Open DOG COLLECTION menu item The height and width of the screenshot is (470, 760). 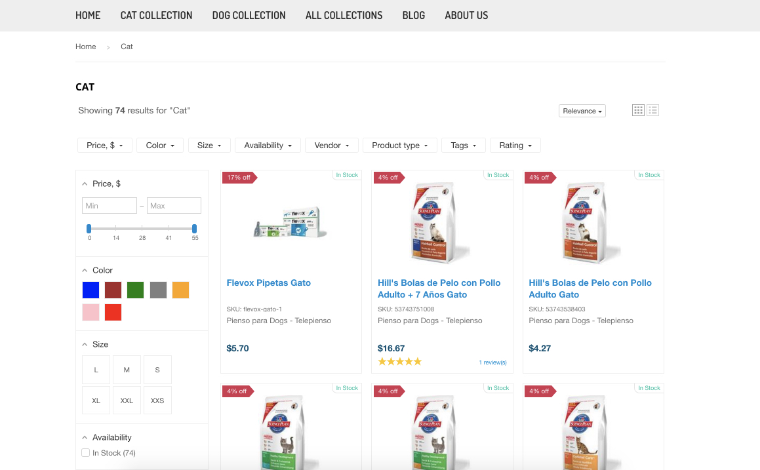249,16
